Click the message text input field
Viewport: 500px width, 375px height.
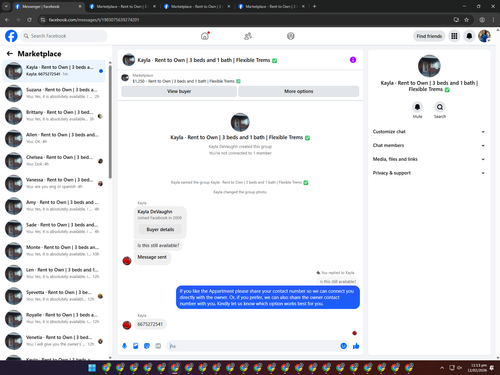[253, 346]
